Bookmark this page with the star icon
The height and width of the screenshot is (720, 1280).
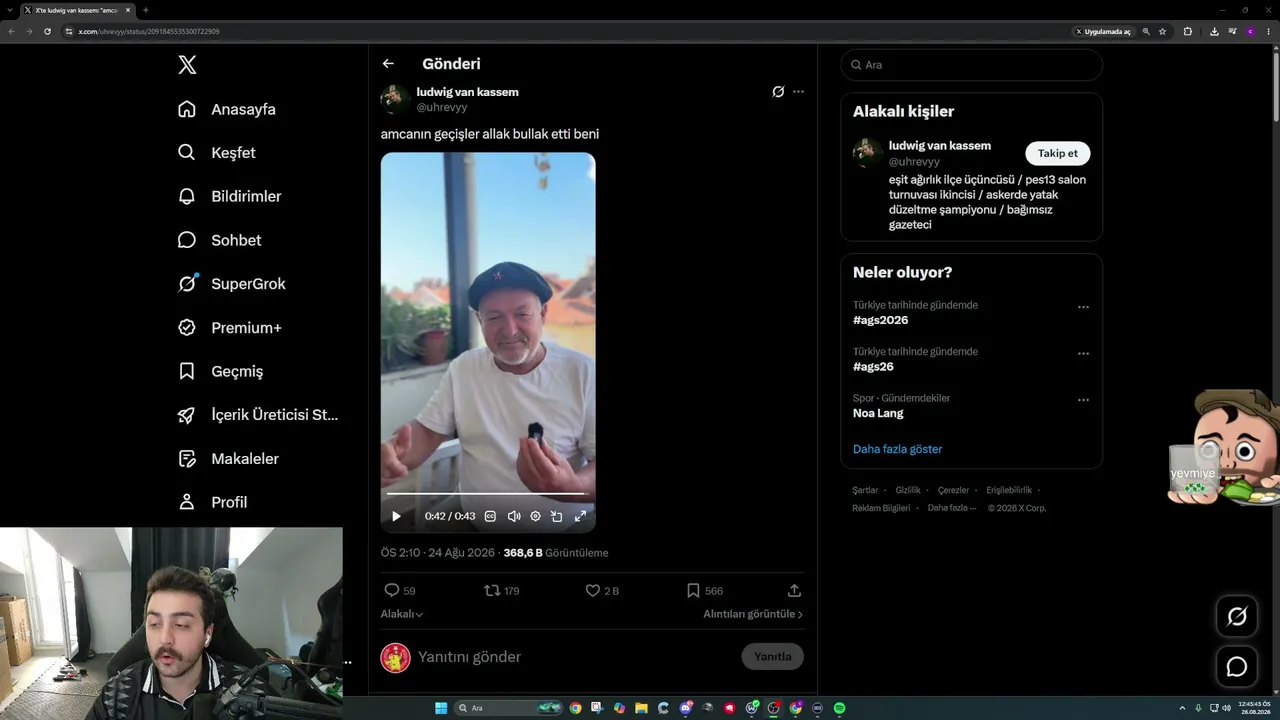(x=1162, y=32)
